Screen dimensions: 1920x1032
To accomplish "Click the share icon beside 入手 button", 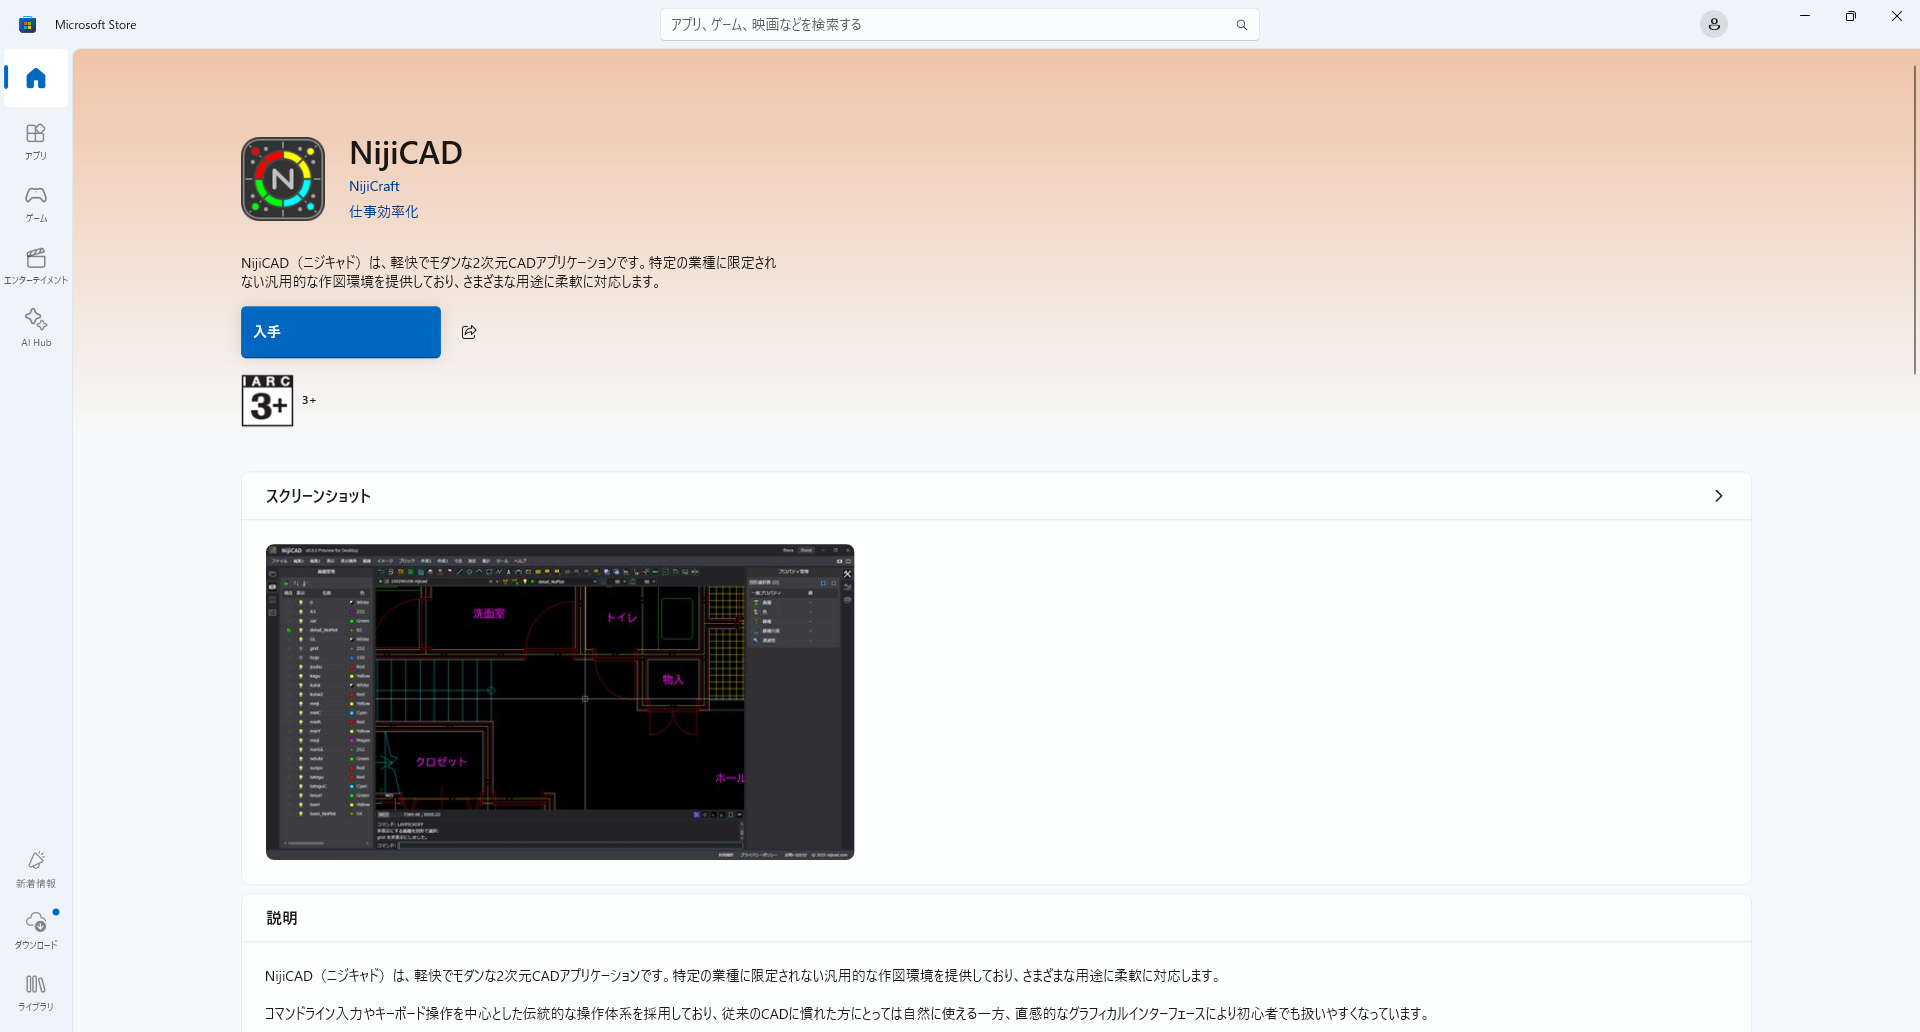I will click(x=469, y=332).
